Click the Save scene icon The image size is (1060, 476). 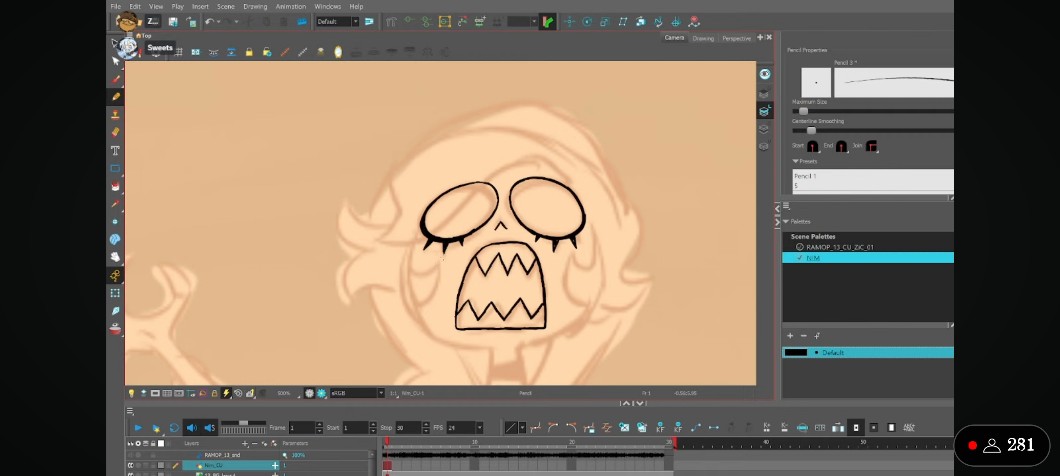pyautogui.click(x=173, y=21)
